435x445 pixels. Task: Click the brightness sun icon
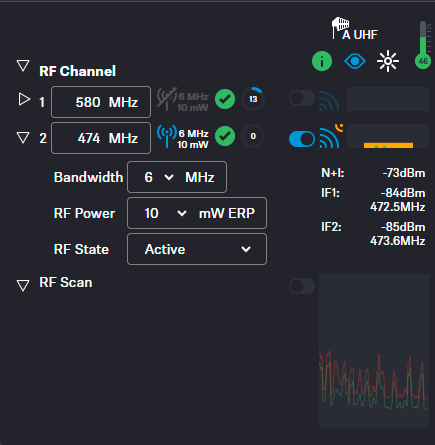click(x=388, y=61)
